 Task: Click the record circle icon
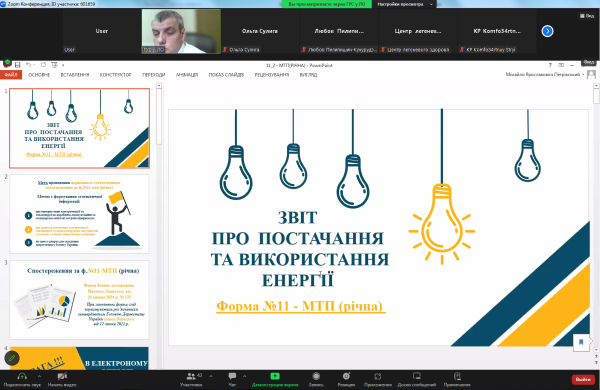point(316,376)
